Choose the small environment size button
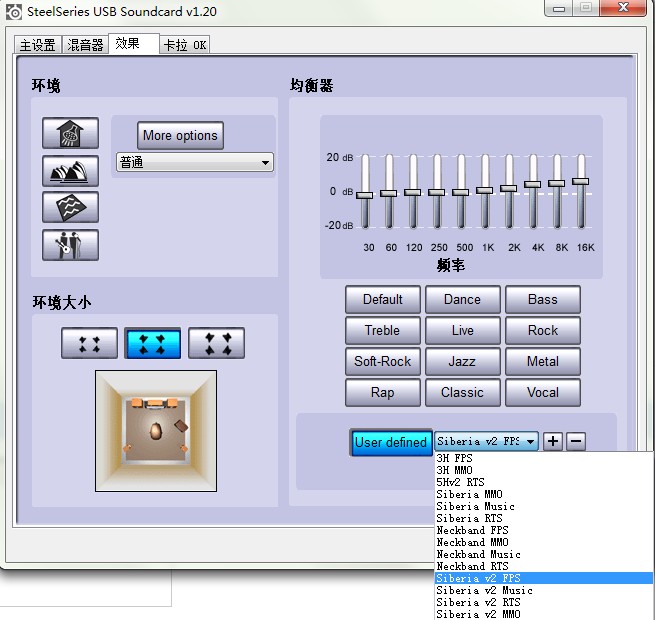The width and height of the screenshot is (655, 620). point(89,343)
